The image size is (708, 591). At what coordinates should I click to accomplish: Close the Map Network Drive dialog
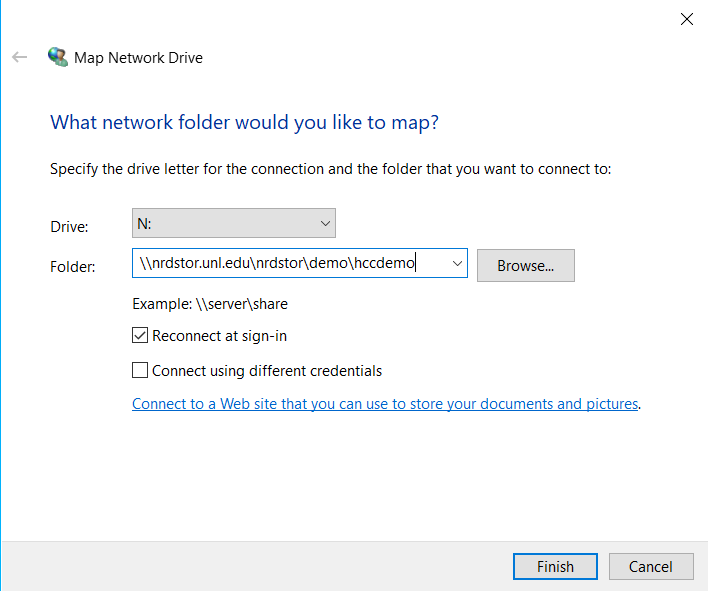(687, 19)
